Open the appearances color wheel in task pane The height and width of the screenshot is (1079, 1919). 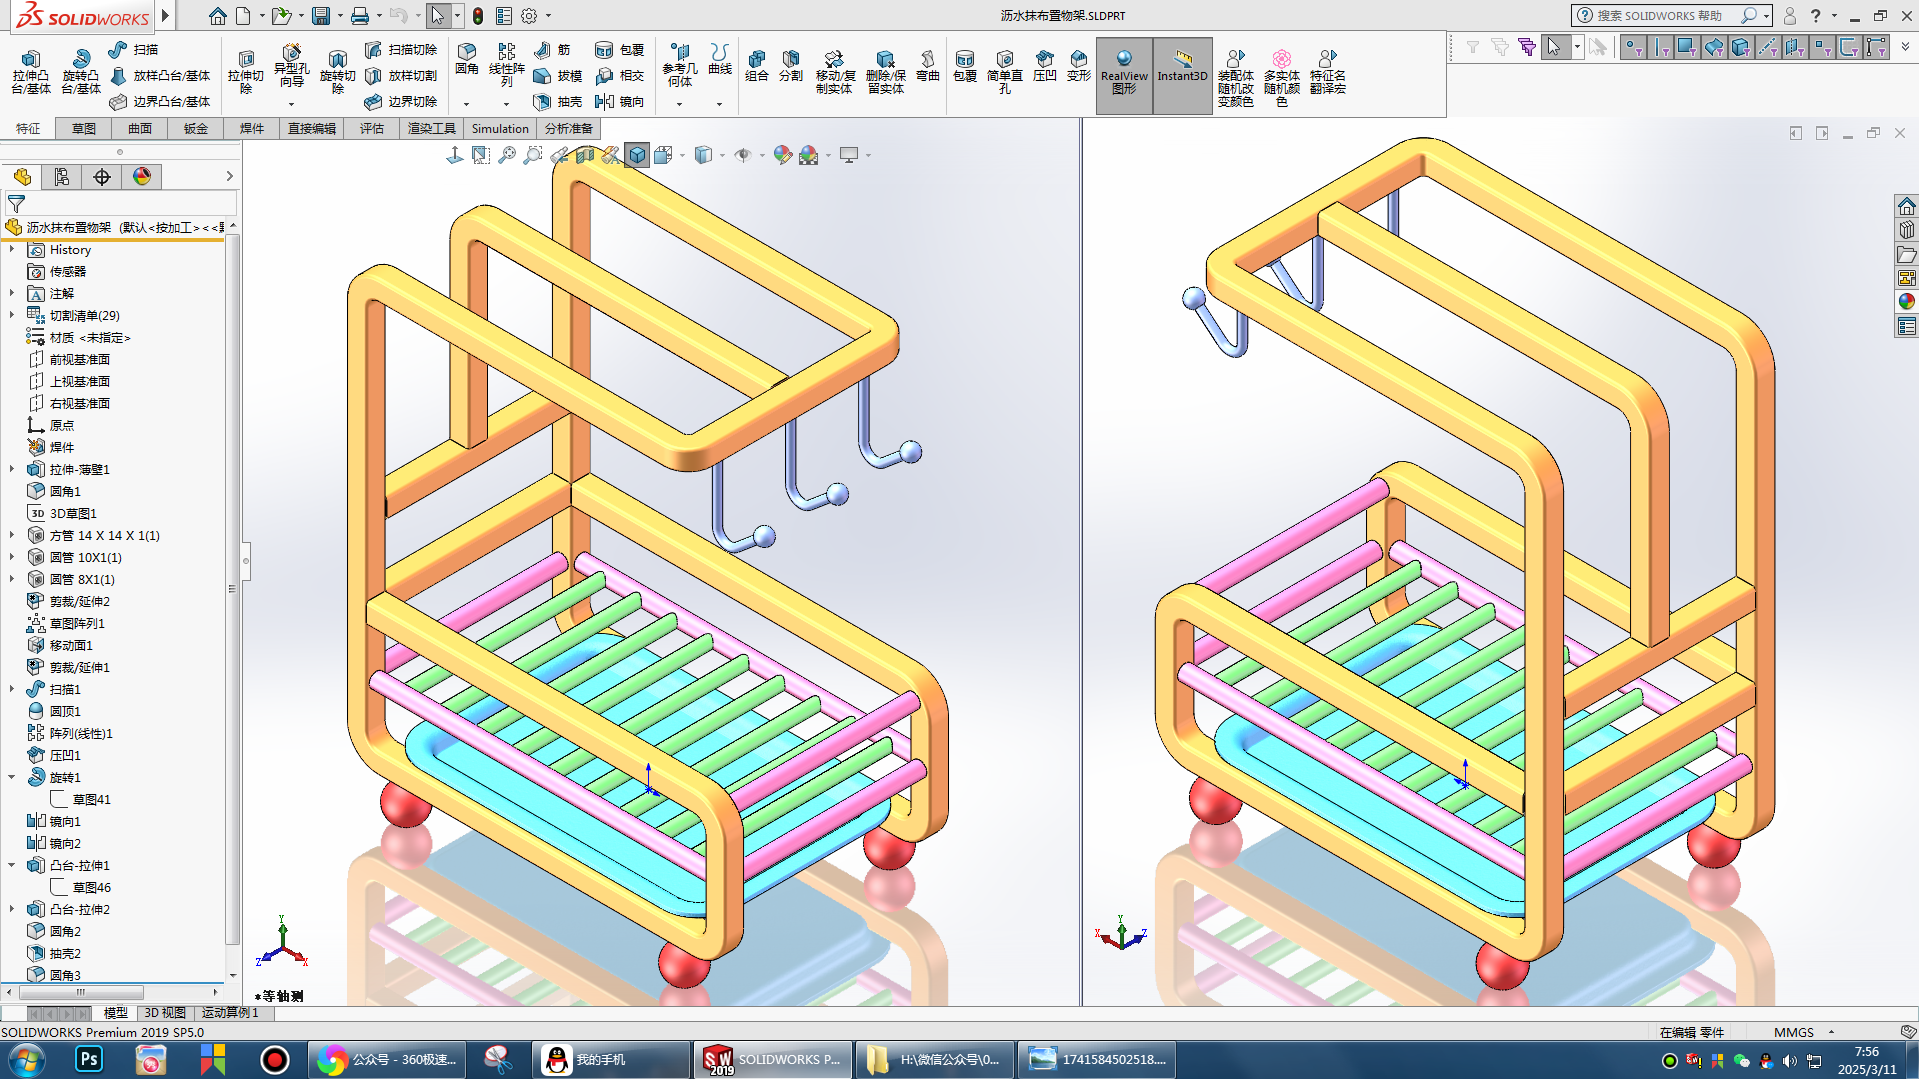[1906, 302]
